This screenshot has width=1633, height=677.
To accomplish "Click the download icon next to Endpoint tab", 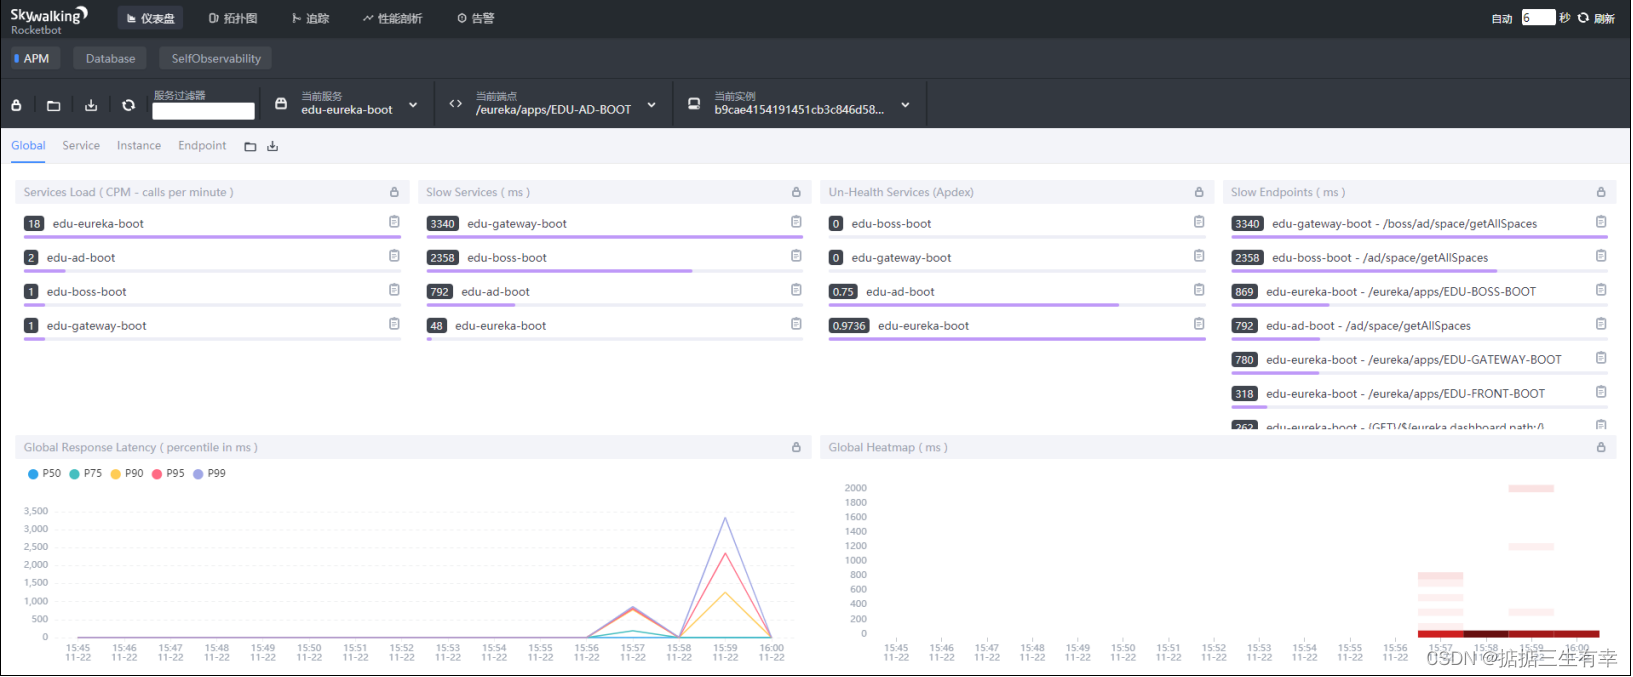I will (x=272, y=147).
